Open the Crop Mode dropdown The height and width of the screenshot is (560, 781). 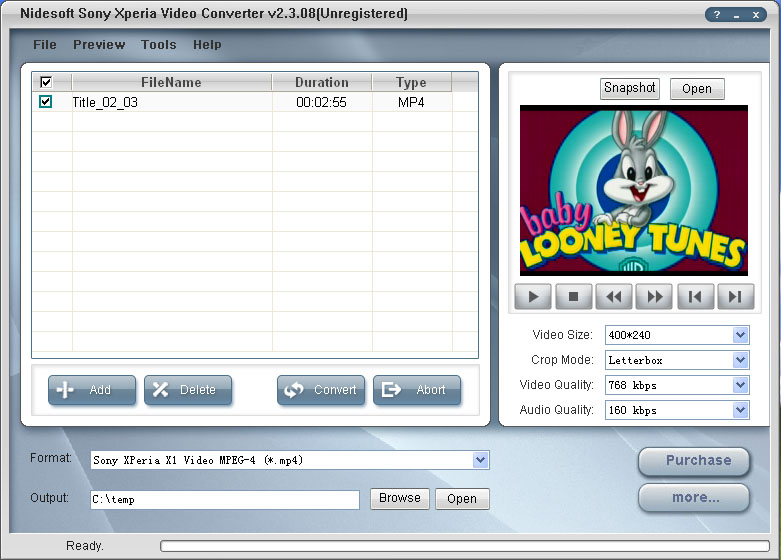(740, 360)
